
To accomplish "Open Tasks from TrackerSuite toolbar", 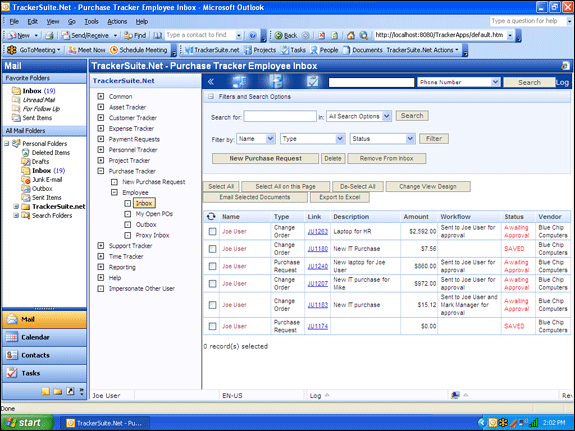I will coord(293,50).
